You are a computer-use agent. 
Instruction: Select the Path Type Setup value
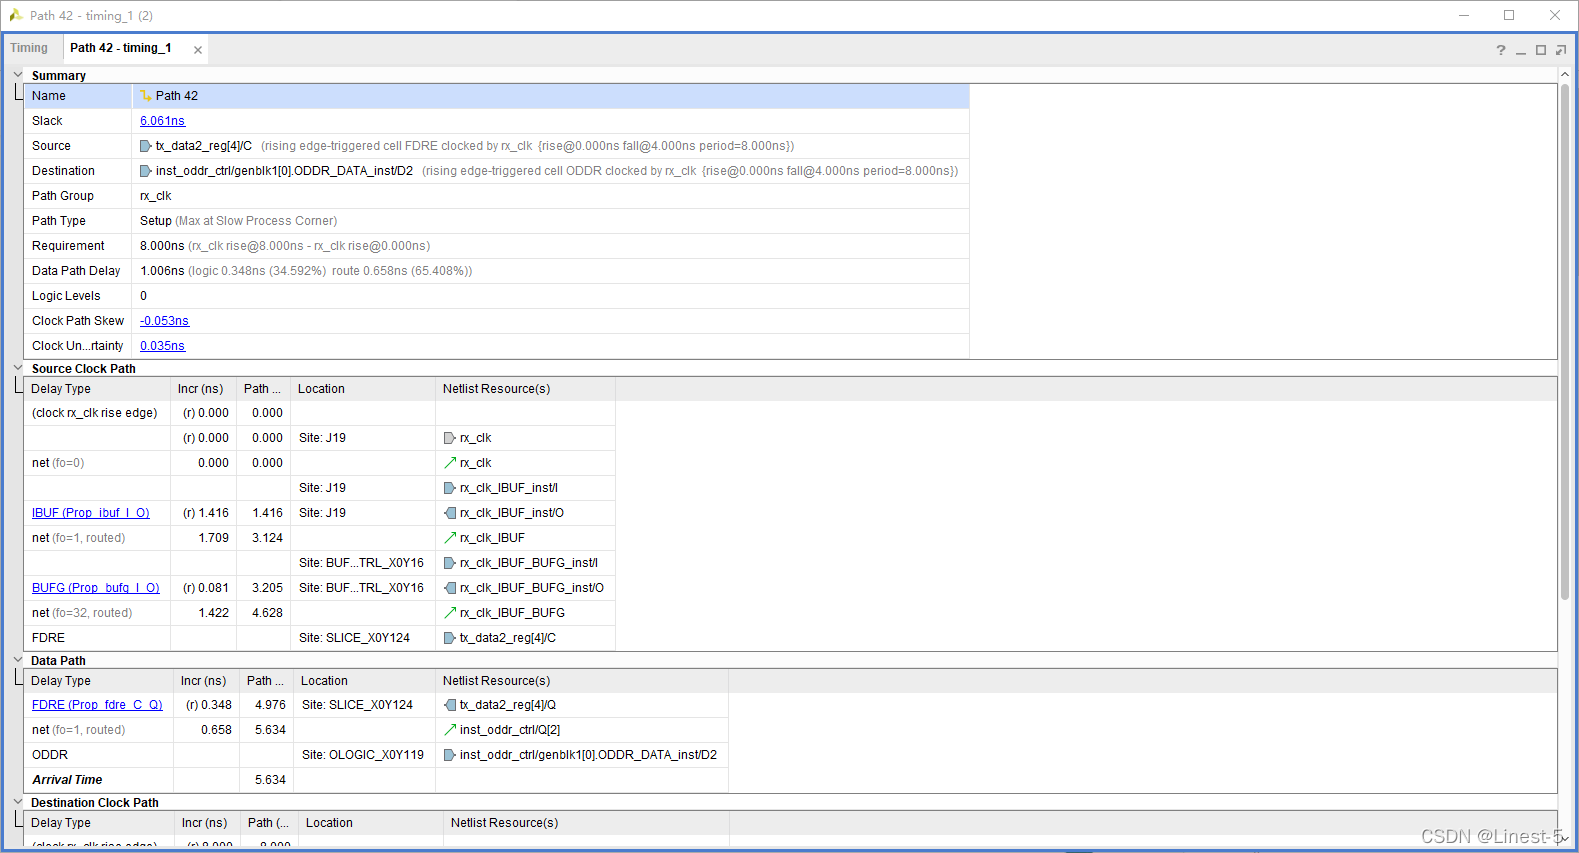click(x=156, y=221)
